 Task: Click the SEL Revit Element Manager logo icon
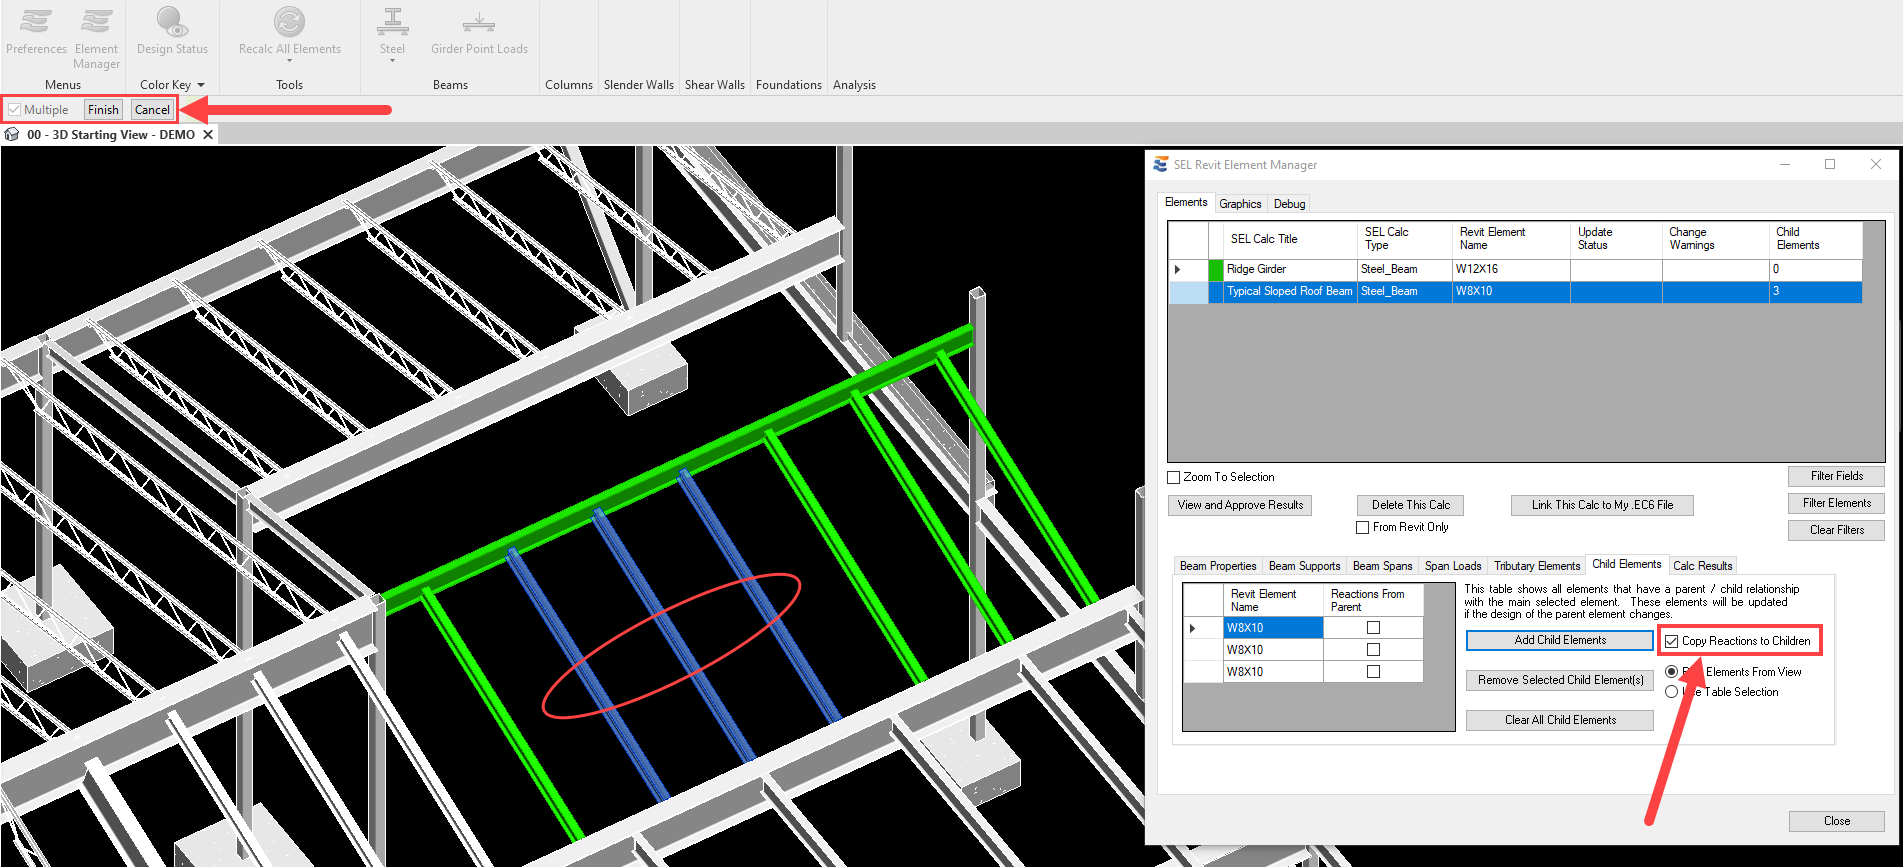1160,164
